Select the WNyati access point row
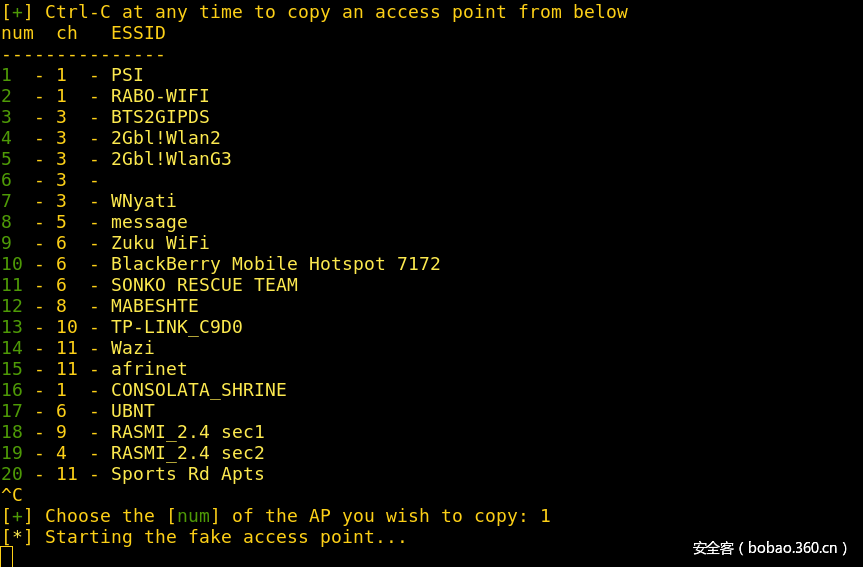This screenshot has width=863, height=567. [x=143, y=201]
